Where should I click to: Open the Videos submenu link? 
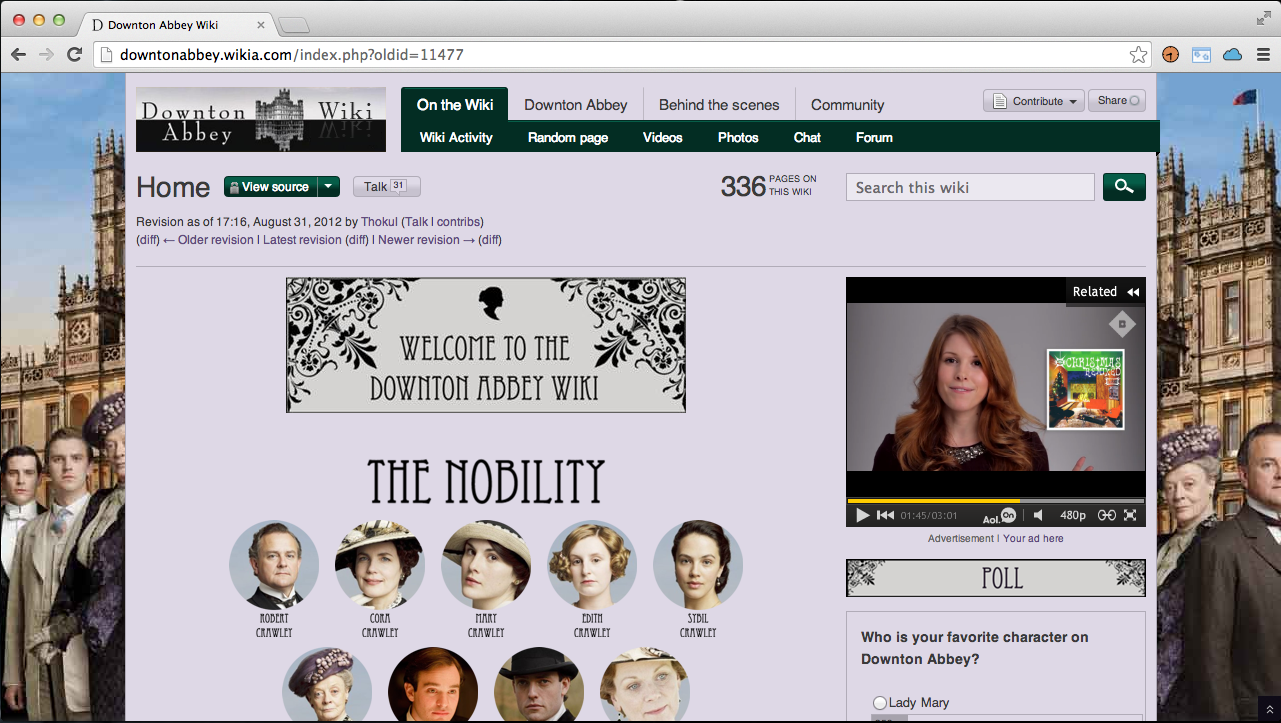click(x=663, y=137)
